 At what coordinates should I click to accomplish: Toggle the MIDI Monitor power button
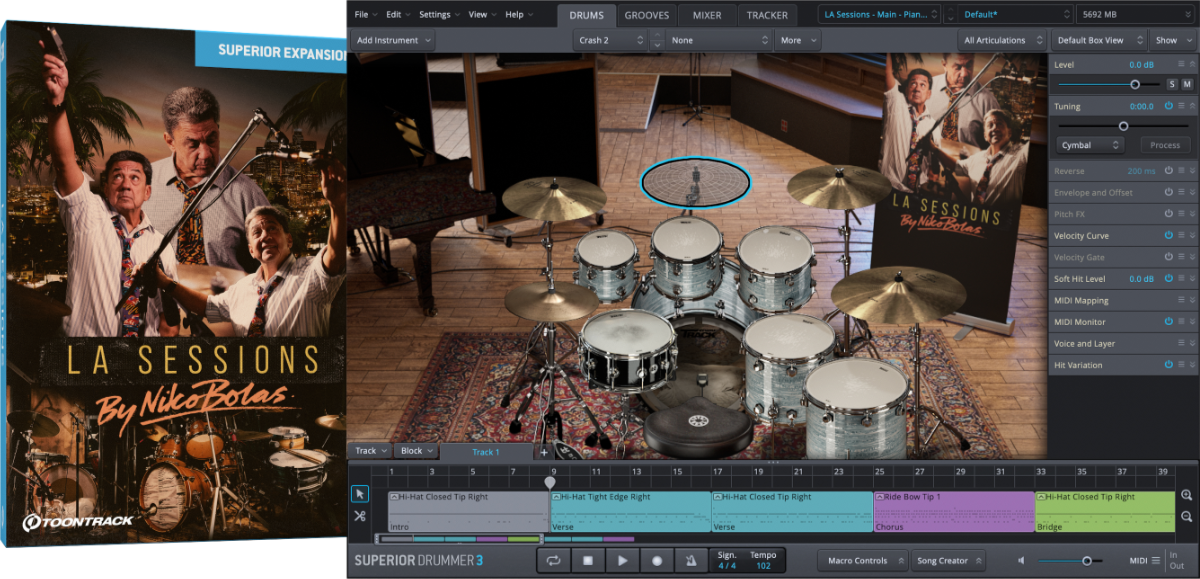pyautogui.click(x=1168, y=322)
